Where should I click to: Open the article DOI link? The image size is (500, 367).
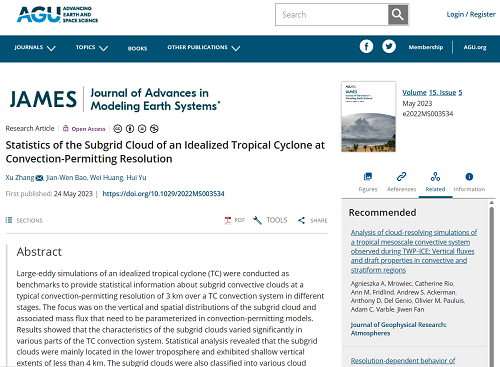[163, 194]
